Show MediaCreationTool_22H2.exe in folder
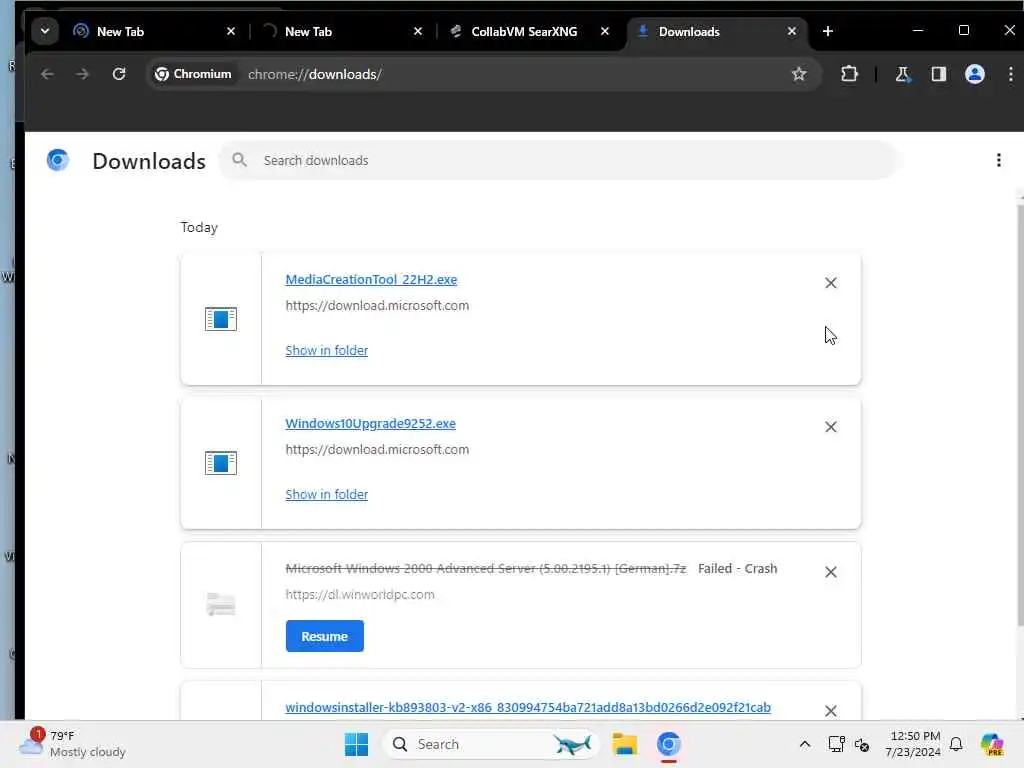This screenshot has width=1024, height=768. (x=327, y=351)
